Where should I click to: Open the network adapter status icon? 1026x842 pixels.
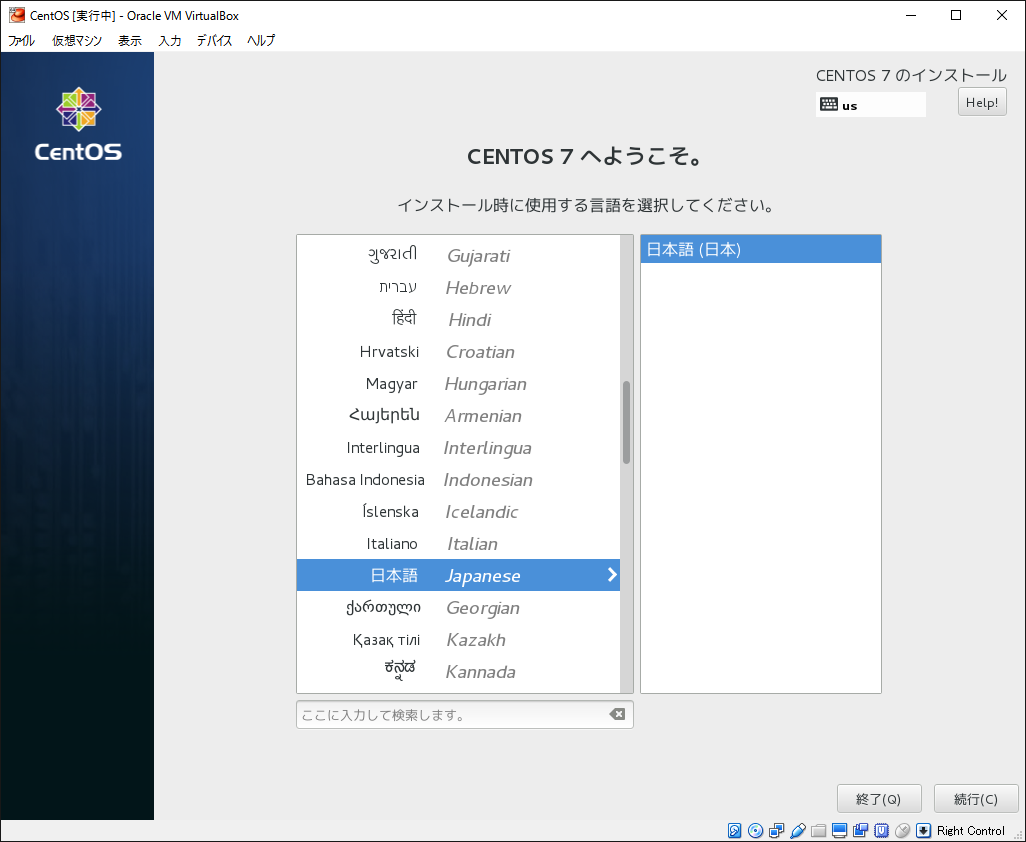[x=777, y=830]
